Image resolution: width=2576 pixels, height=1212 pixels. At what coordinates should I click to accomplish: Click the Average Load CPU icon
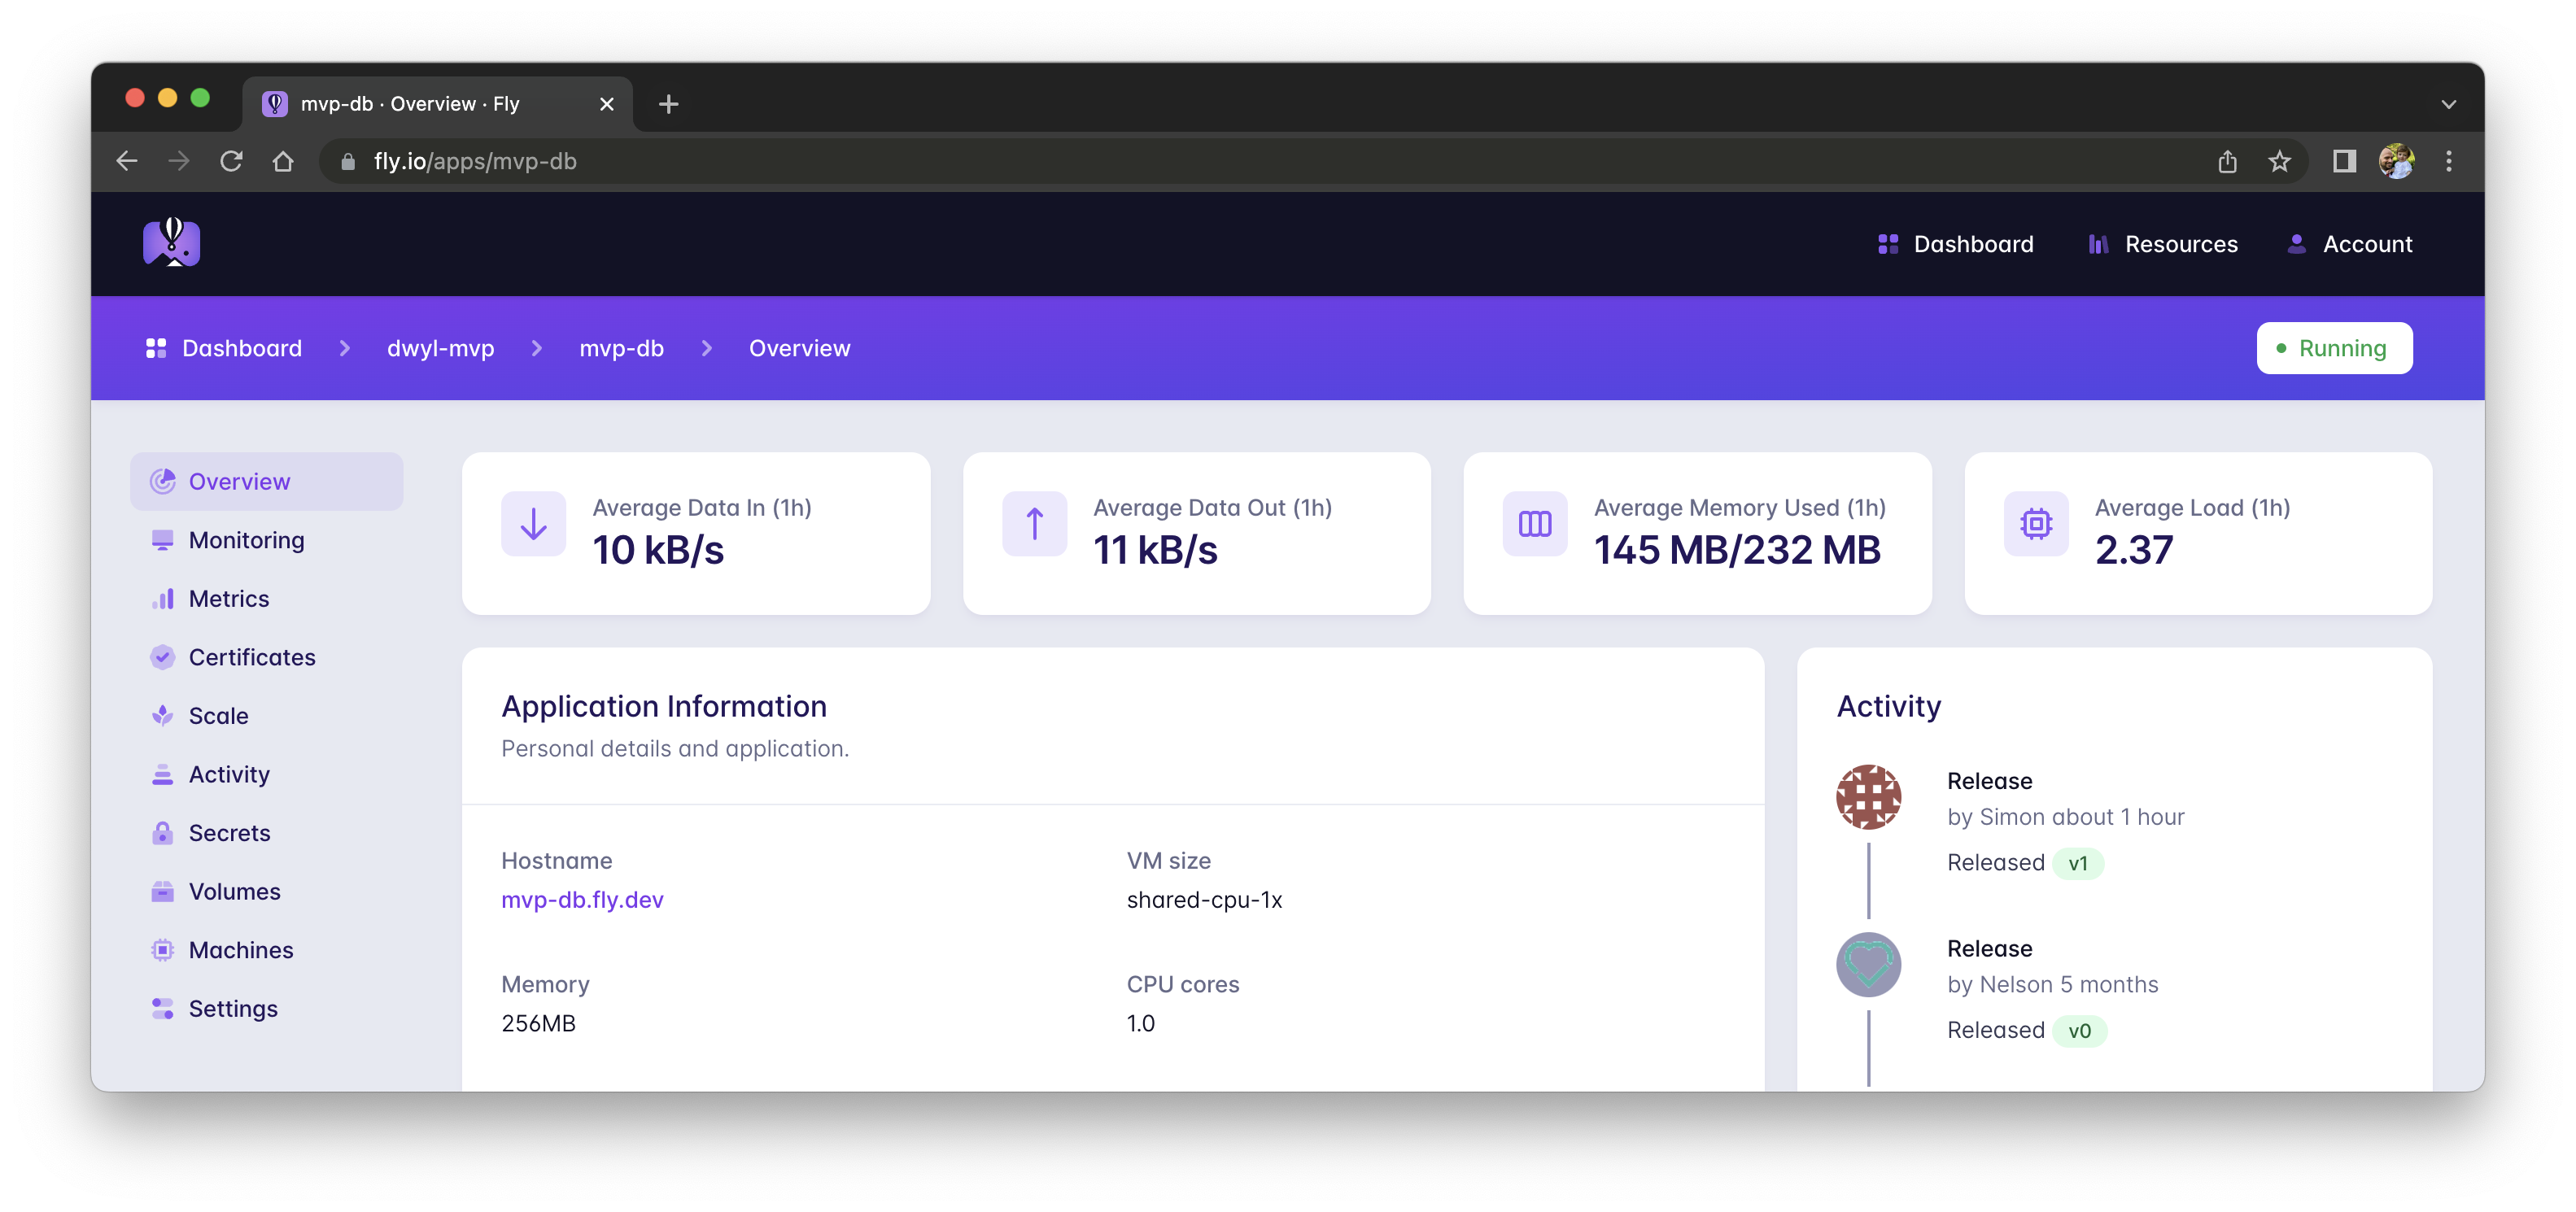2036,523
